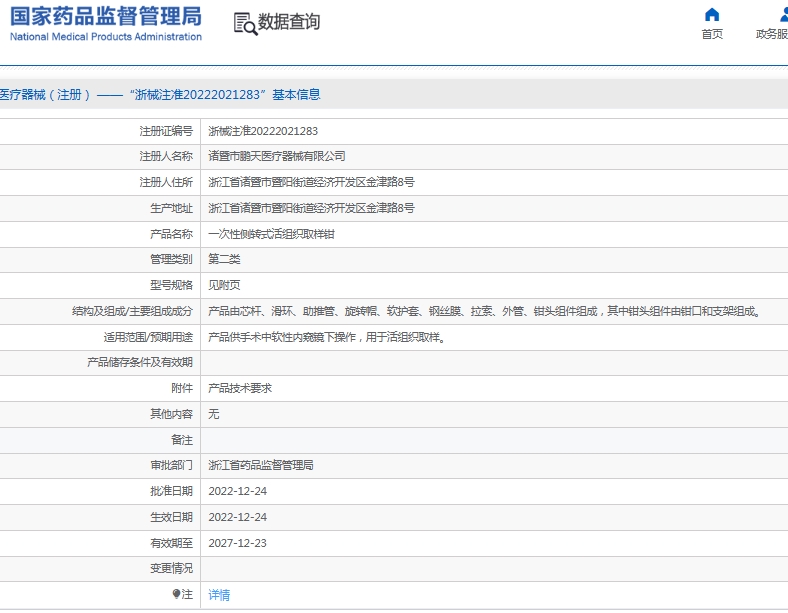Click the 批准日期 label

(171, 491)
